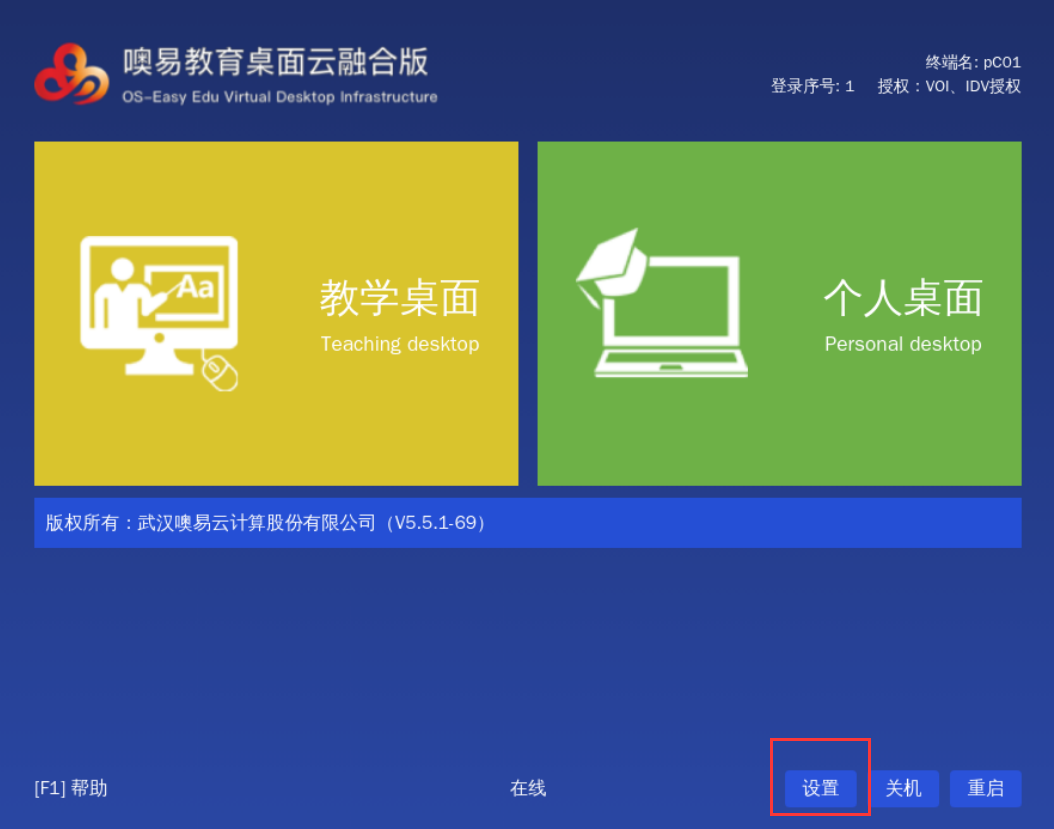Open the 教学桌面 Teaching desktop tile
Viewport: 1054px width, 829px height.
click(x=276, y=313)
